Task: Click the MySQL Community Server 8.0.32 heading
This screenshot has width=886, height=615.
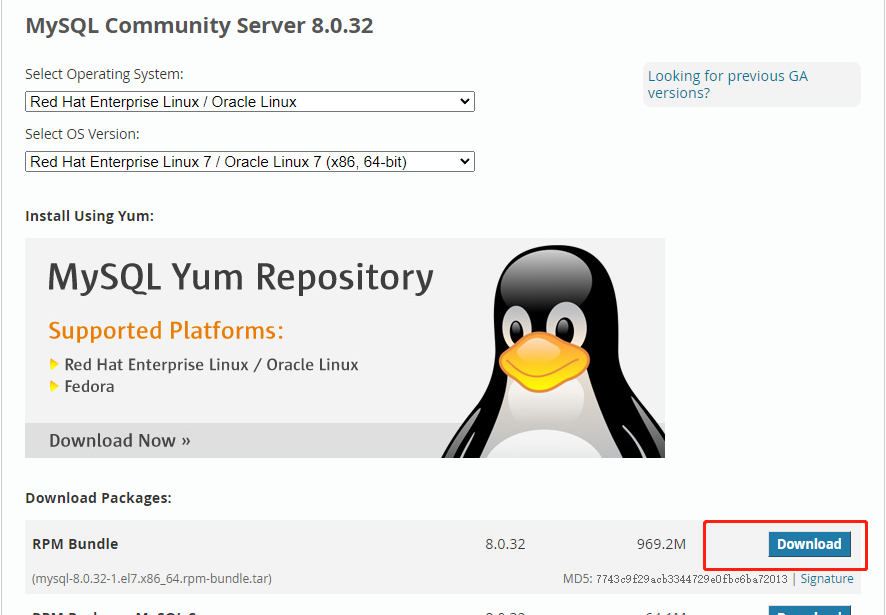Action: tap(199, 25)
